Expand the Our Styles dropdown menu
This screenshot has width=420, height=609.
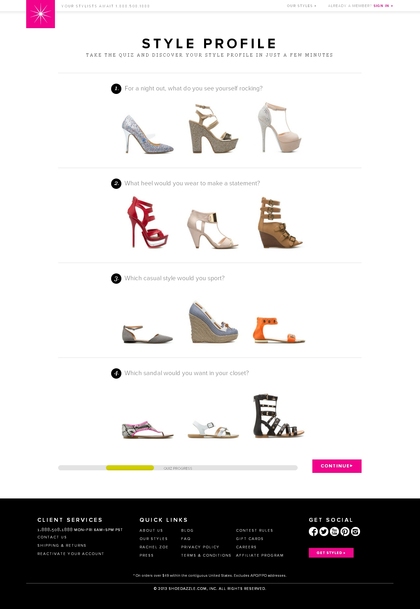tap(301, 6)
